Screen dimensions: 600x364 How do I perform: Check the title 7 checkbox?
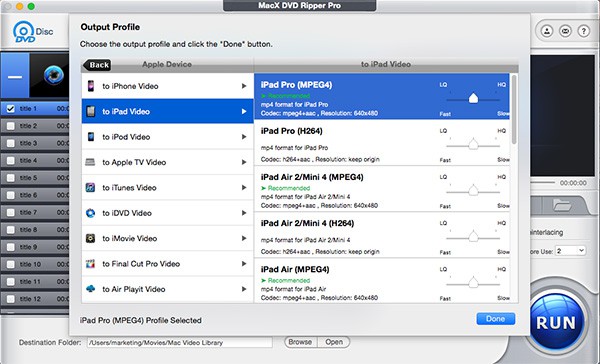tap(11, 212)
